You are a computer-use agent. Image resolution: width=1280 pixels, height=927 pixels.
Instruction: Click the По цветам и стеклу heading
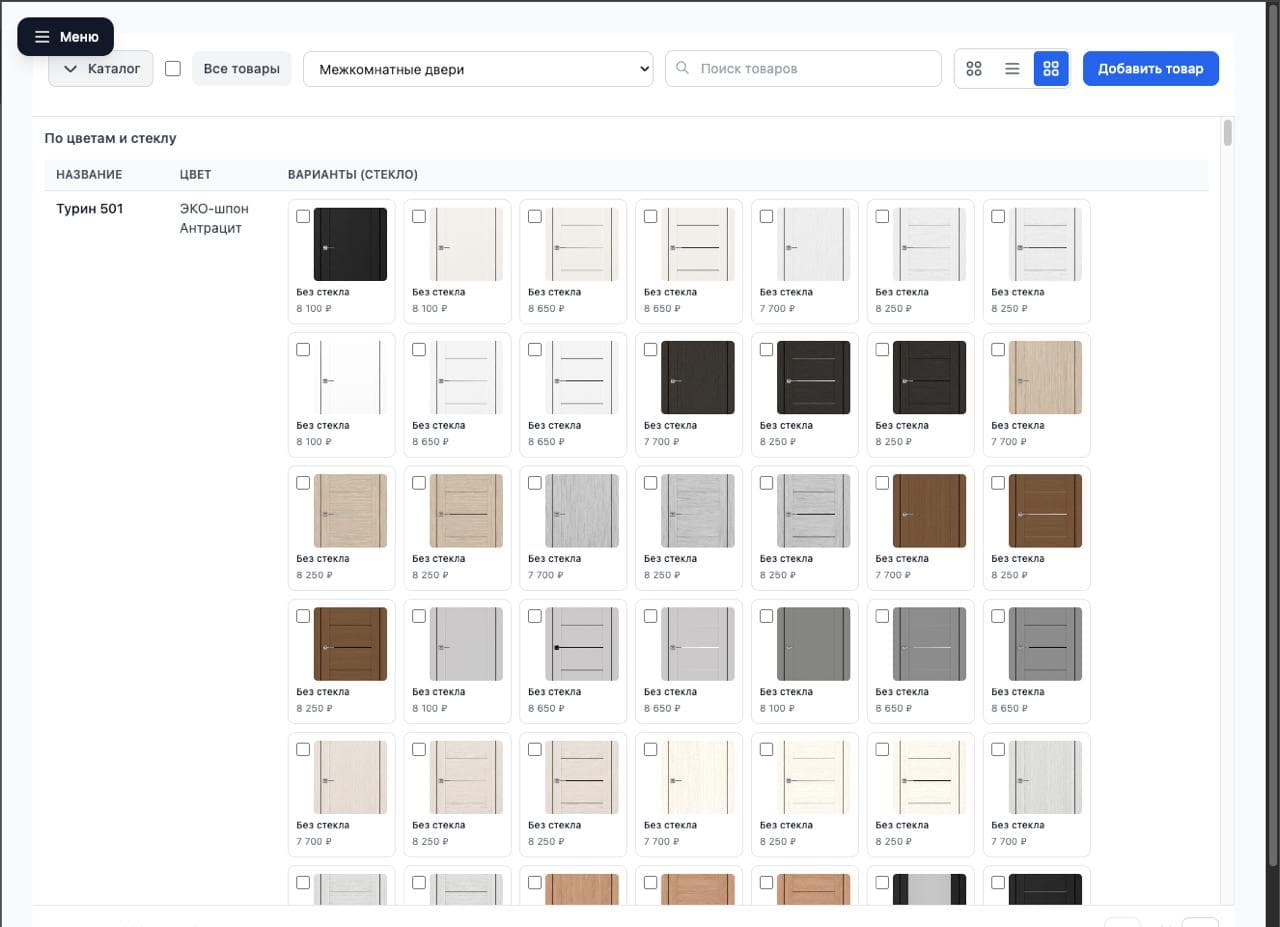point(110,138)
